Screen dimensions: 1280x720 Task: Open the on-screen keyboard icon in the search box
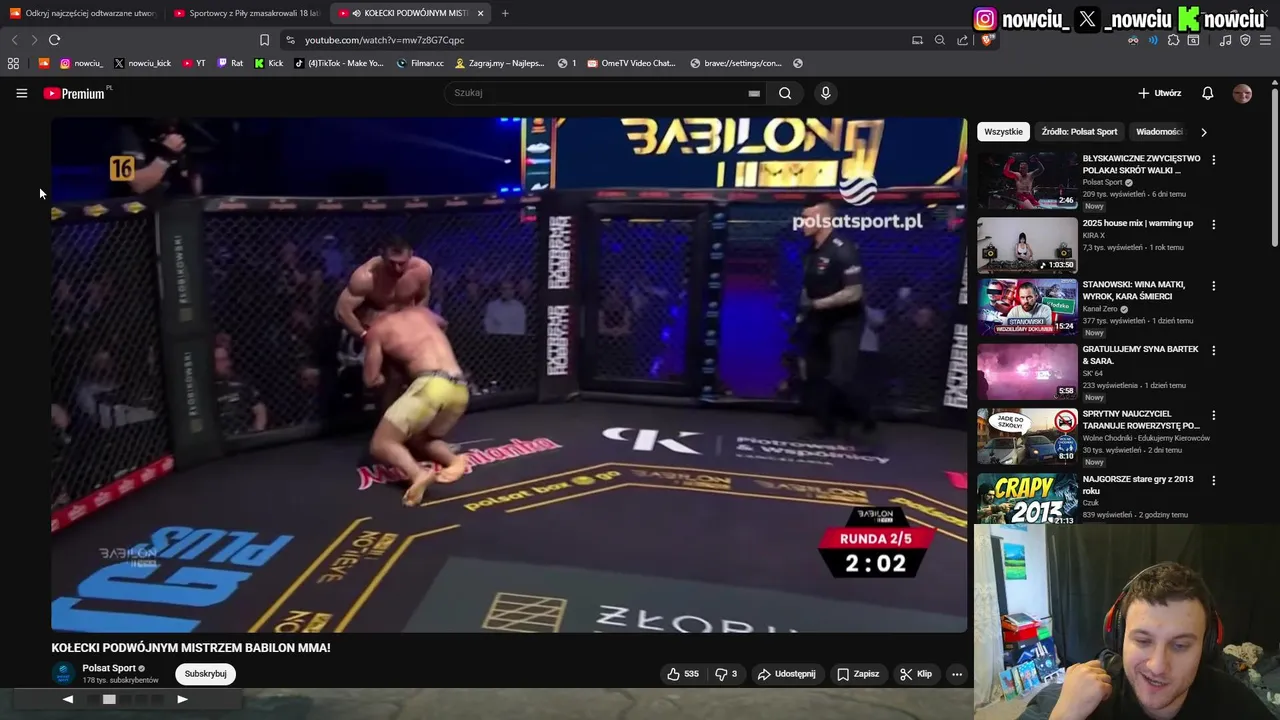tap(754, 93)
